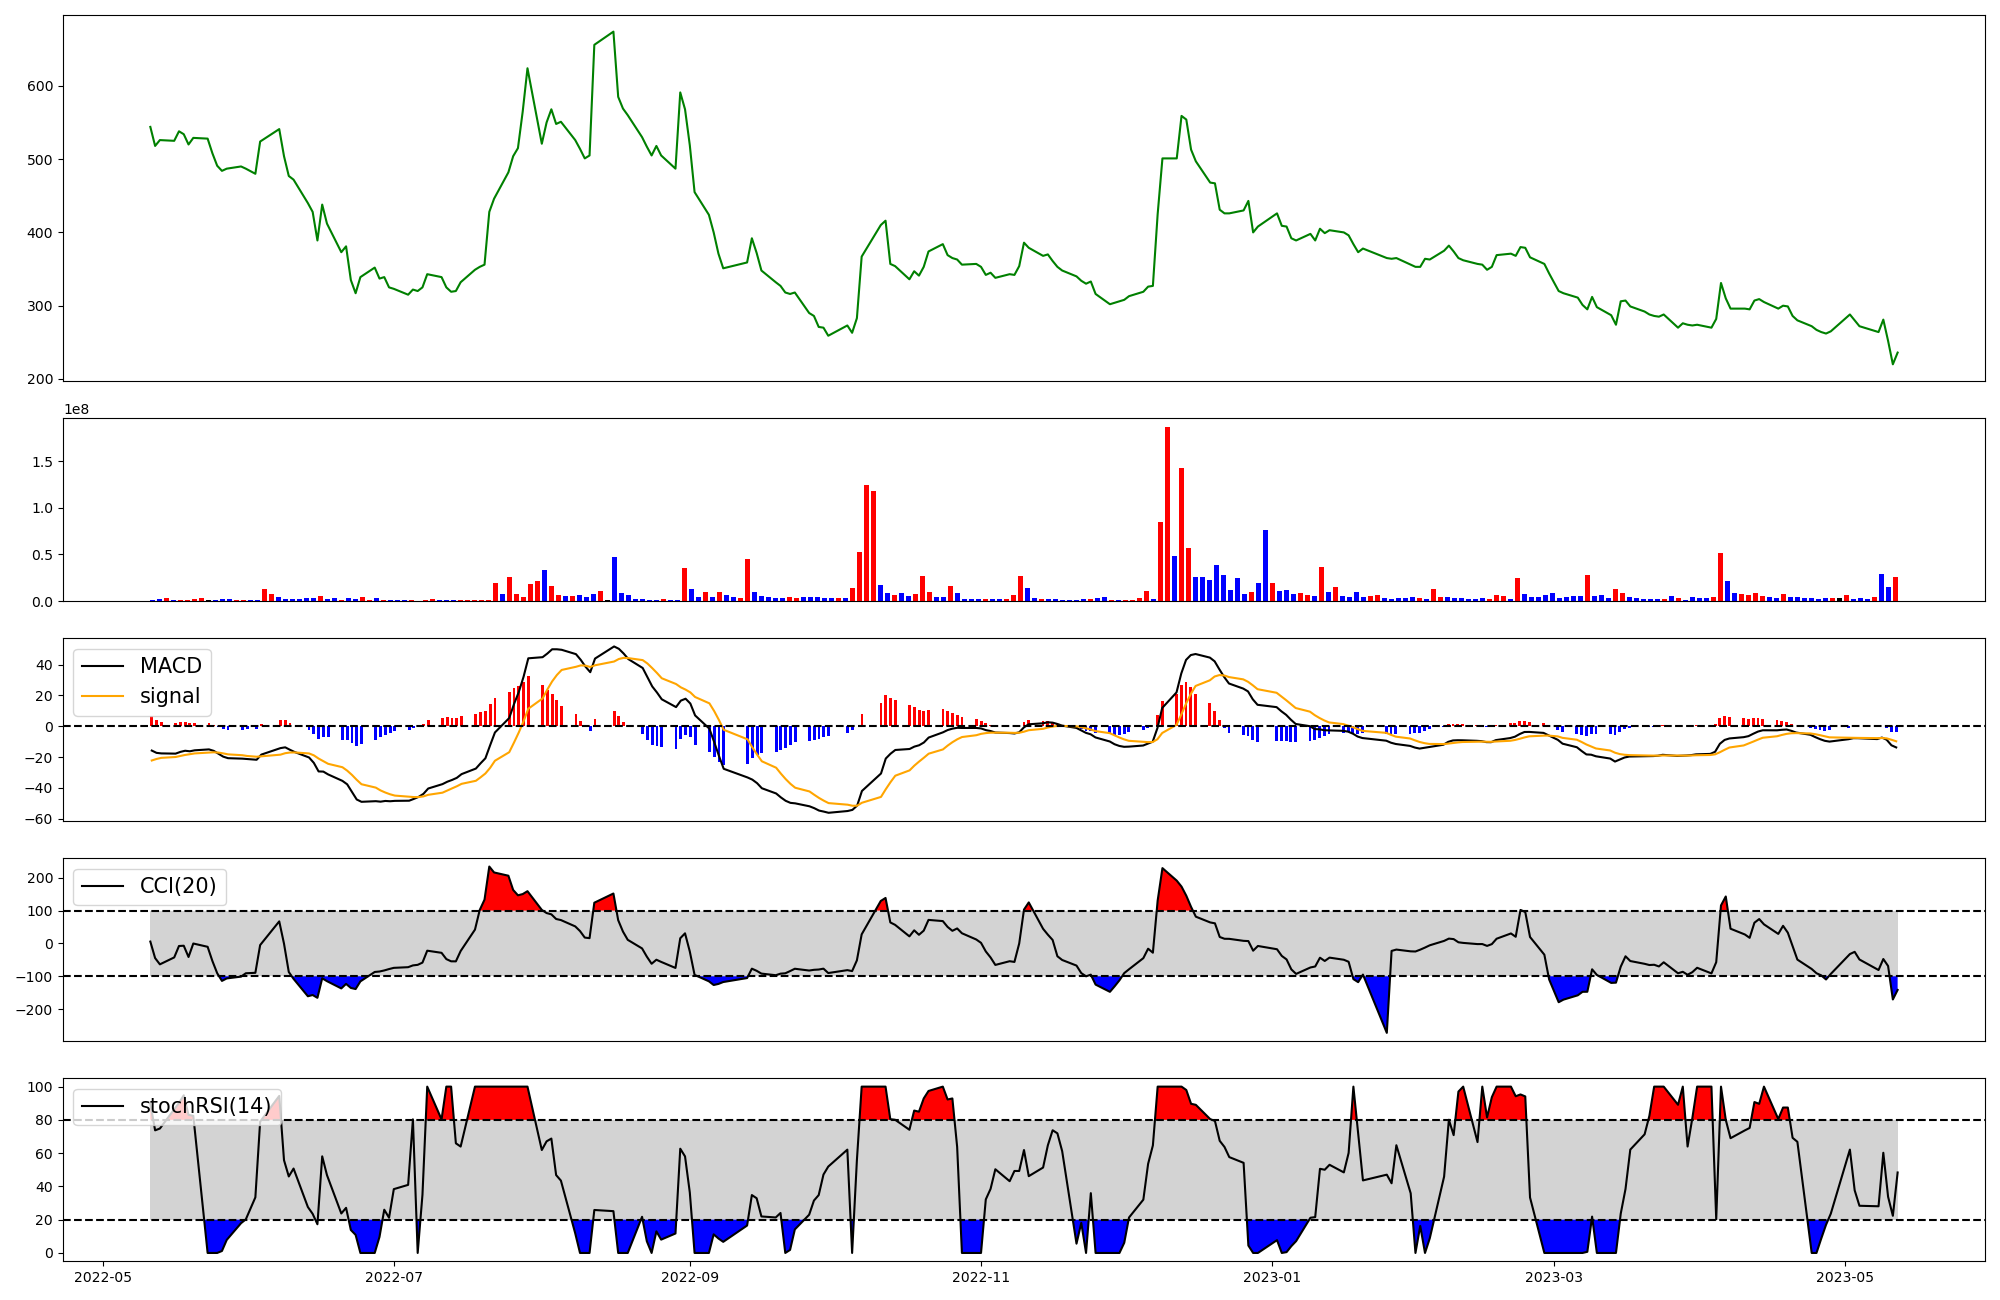The width and height of the screenshot is (2000, 1300).
Task: Click the 2022-09 x-axis date label
Action: pyautogui.click(x=690, y=1277)
